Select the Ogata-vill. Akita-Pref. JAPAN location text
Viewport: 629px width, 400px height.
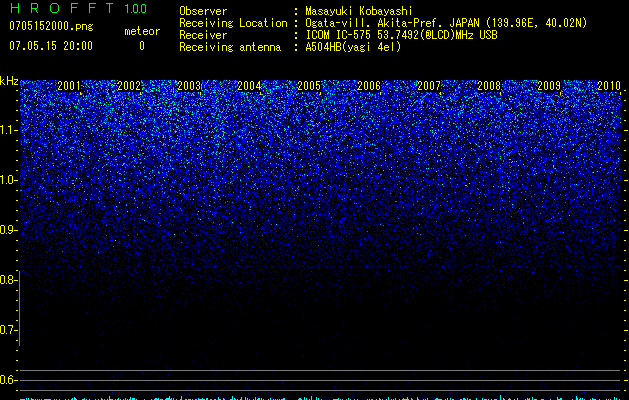[x=446, y=23]
